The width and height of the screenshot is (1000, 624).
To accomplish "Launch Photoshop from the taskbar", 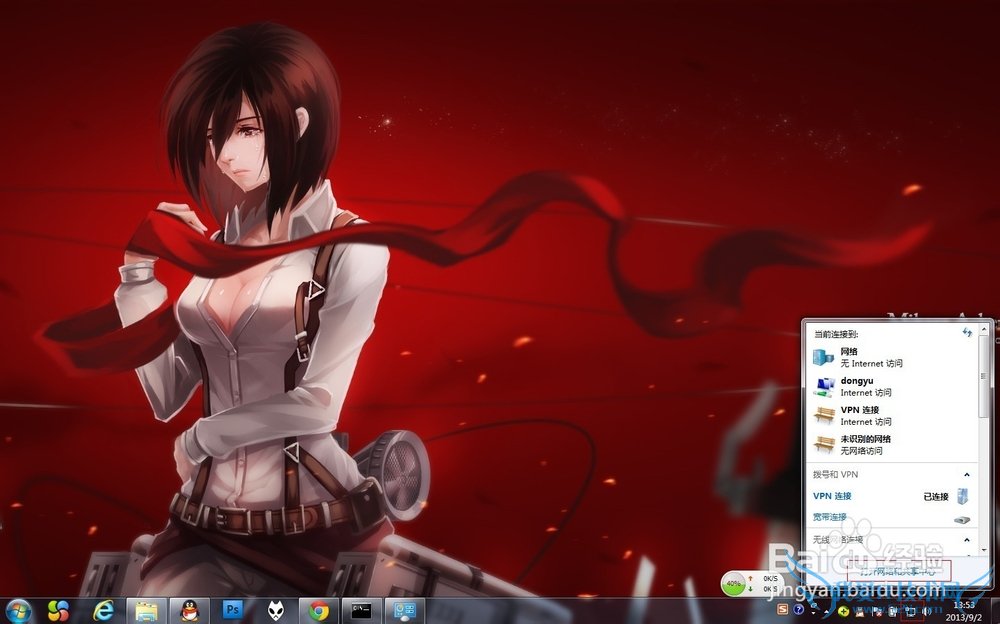I will point(232,610).
